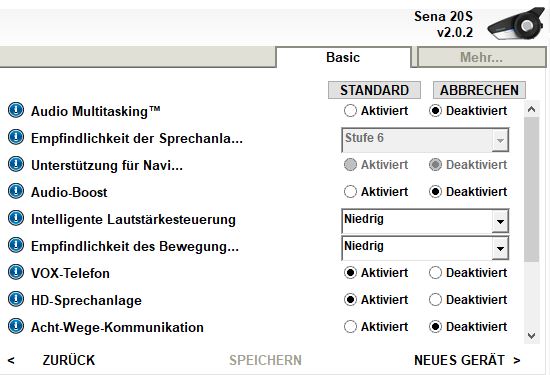The image size is (550, 375).
Task: Click info icon beside VOX-Telefon
Action: pyautogui.click(x=16, y=272)
